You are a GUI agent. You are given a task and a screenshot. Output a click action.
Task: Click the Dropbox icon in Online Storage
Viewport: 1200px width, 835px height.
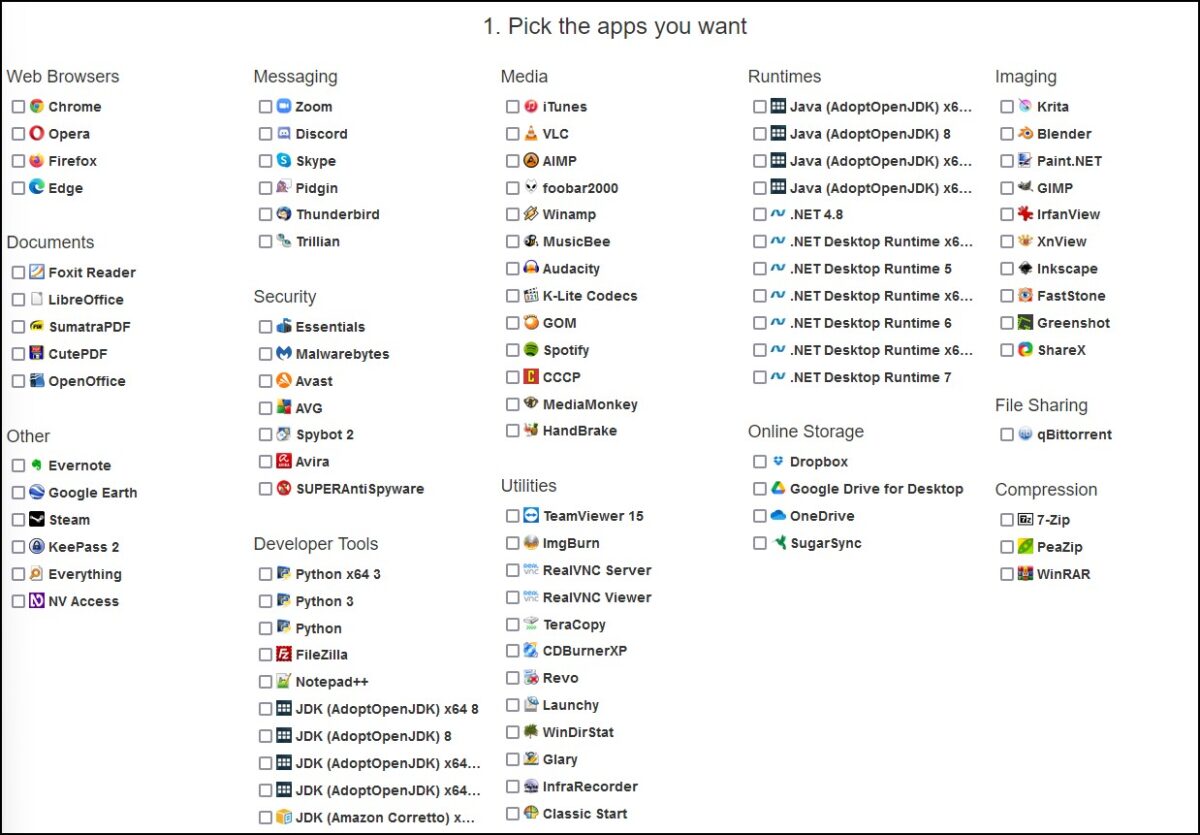[778, 461]
